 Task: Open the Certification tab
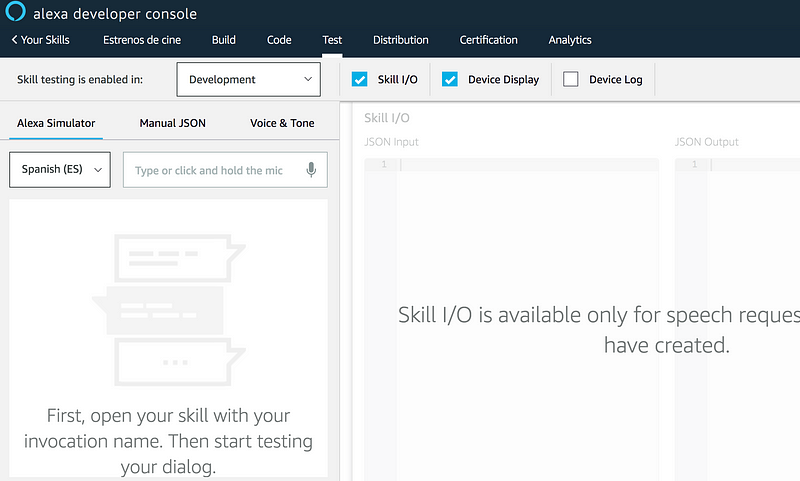(488, 40)
